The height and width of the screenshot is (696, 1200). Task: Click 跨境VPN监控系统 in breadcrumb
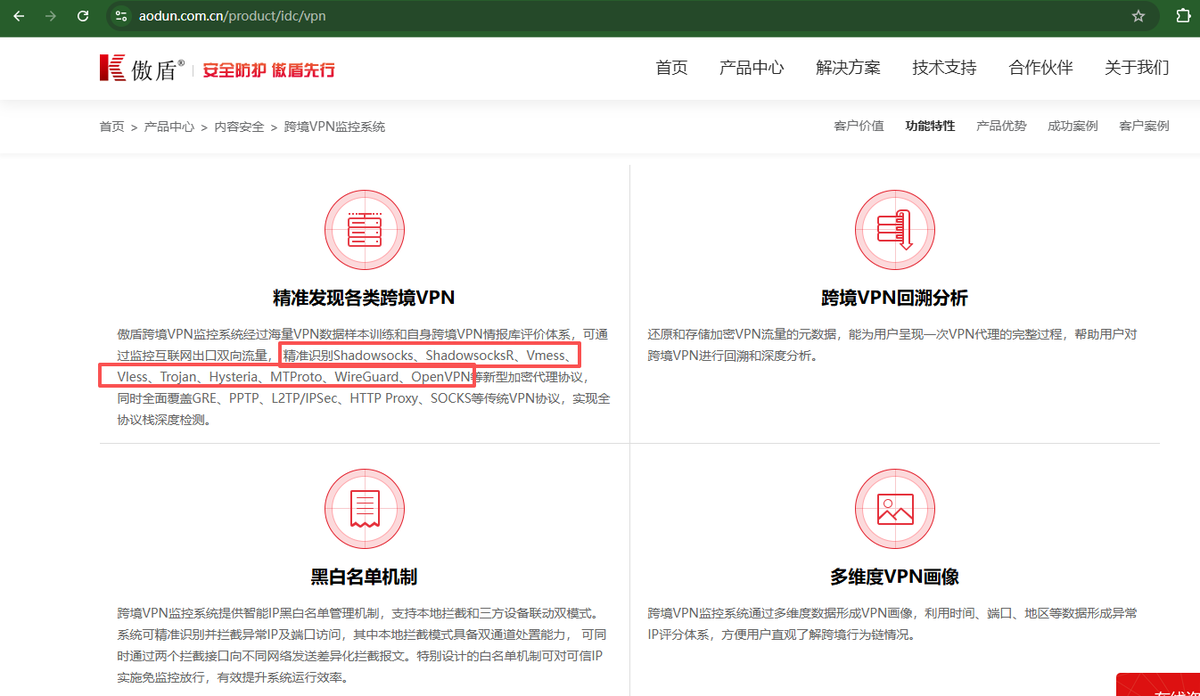pos(334,127)
